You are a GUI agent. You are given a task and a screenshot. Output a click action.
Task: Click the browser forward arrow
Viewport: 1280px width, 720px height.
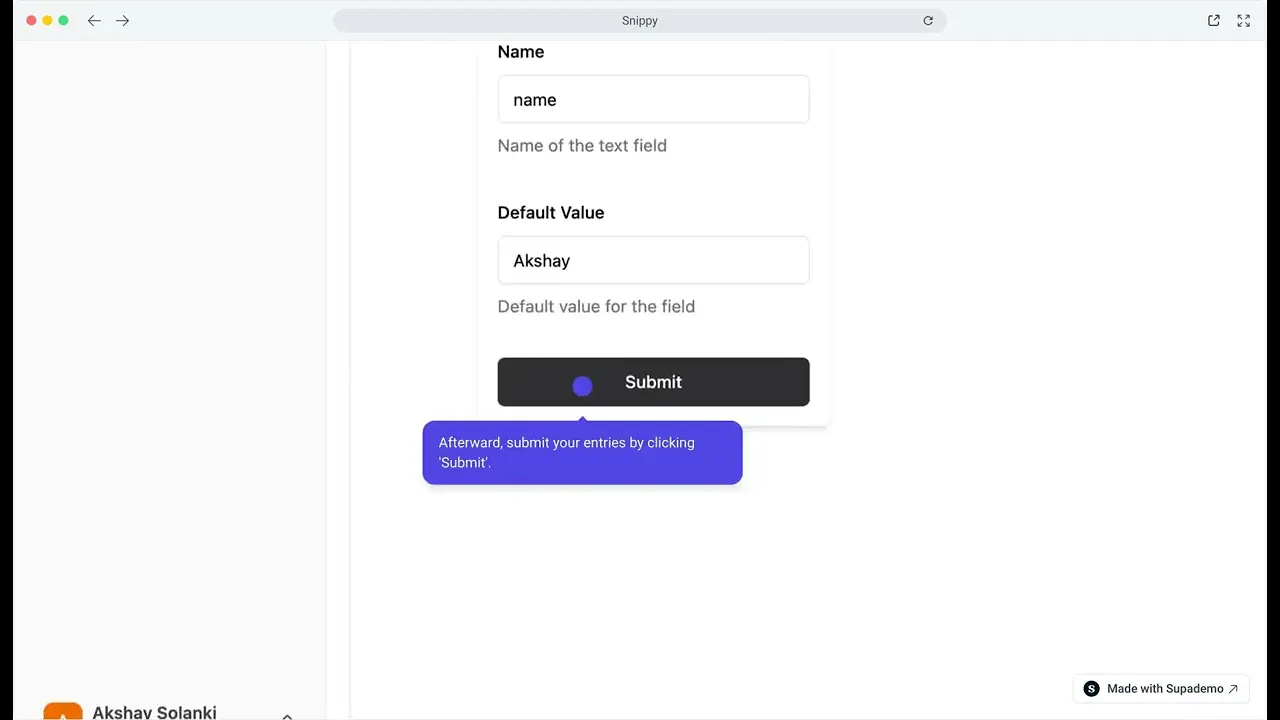(122, 20)
